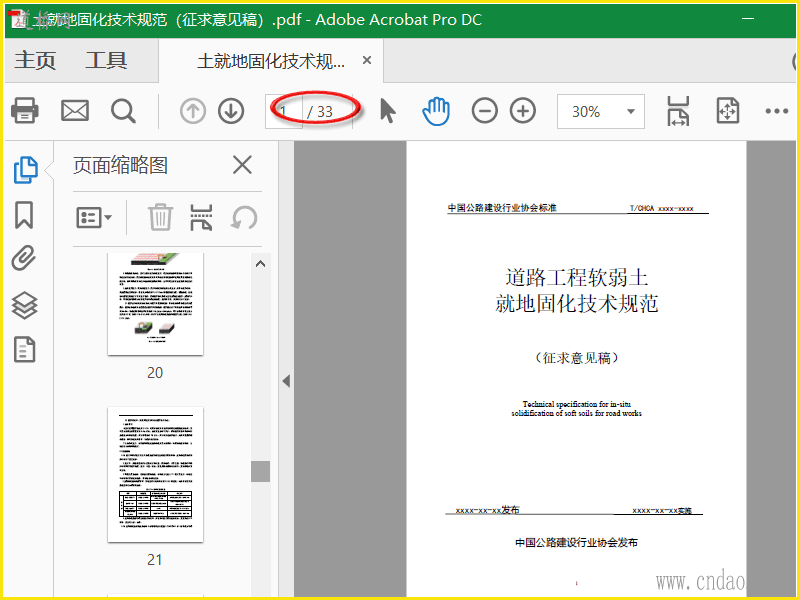Close the 页面缩略图 panel
The height and width of the screenshot is (600, 800).
click(242, 165)
